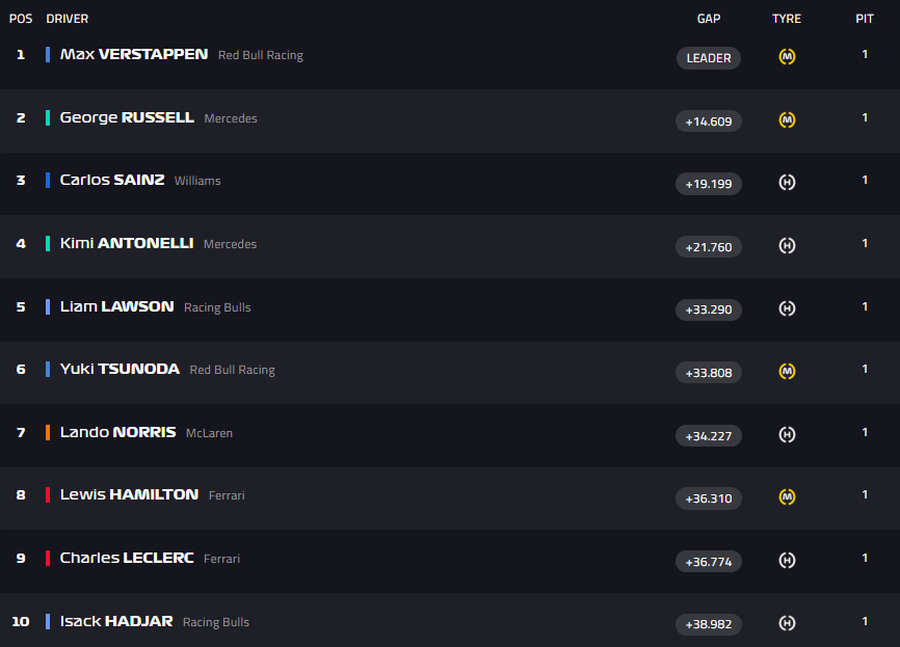Click Lando Norris's hard tyre icon
This screenshot has height=647, width=900.
(x=787, y=435)
